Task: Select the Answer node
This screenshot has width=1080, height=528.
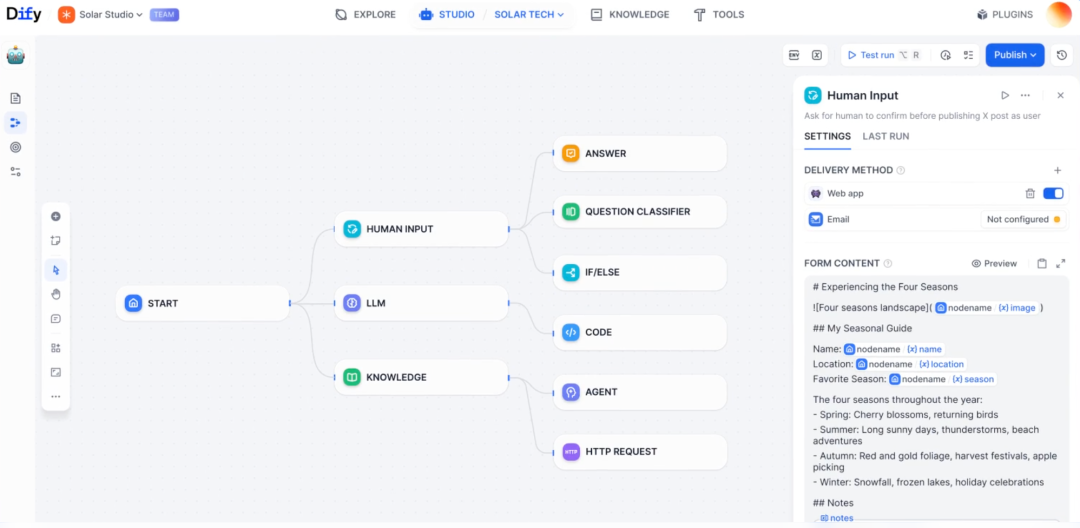Action: click(x=640, y=154)
